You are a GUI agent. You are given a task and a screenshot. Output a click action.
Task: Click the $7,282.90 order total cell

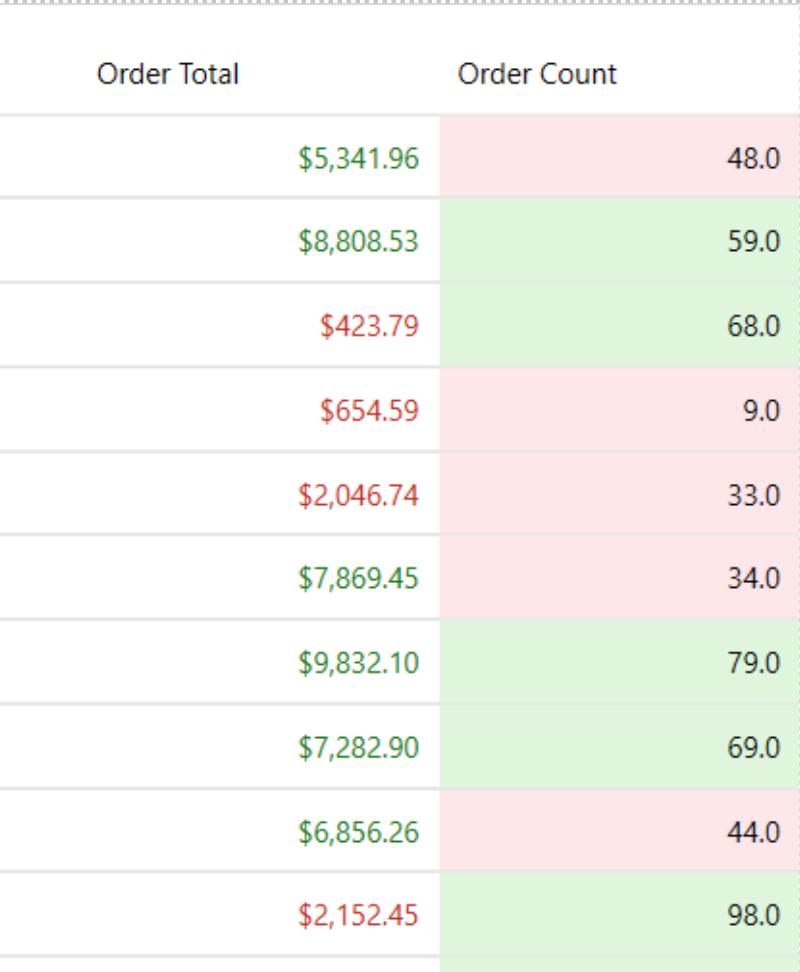[x=358, y=748]
